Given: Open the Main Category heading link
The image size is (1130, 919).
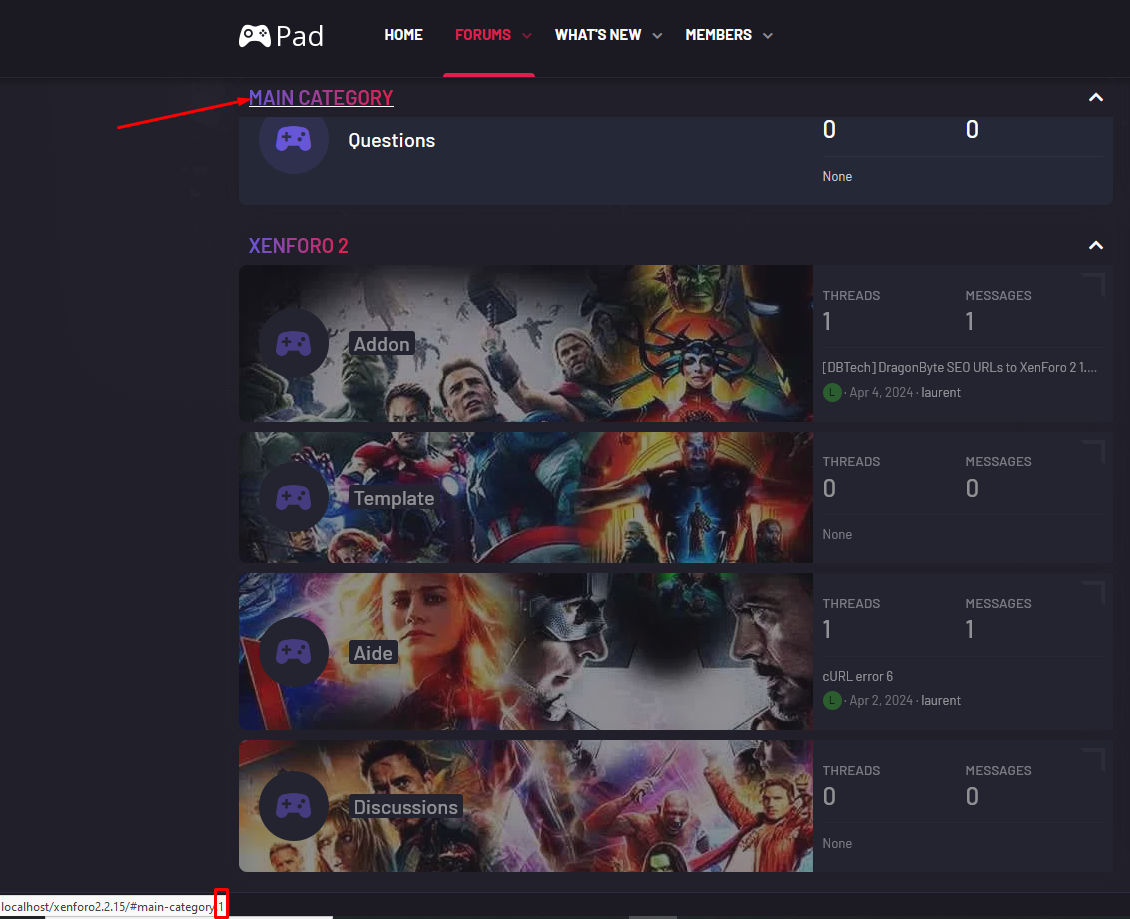Looking at the screenshot, I should [321, 98].
